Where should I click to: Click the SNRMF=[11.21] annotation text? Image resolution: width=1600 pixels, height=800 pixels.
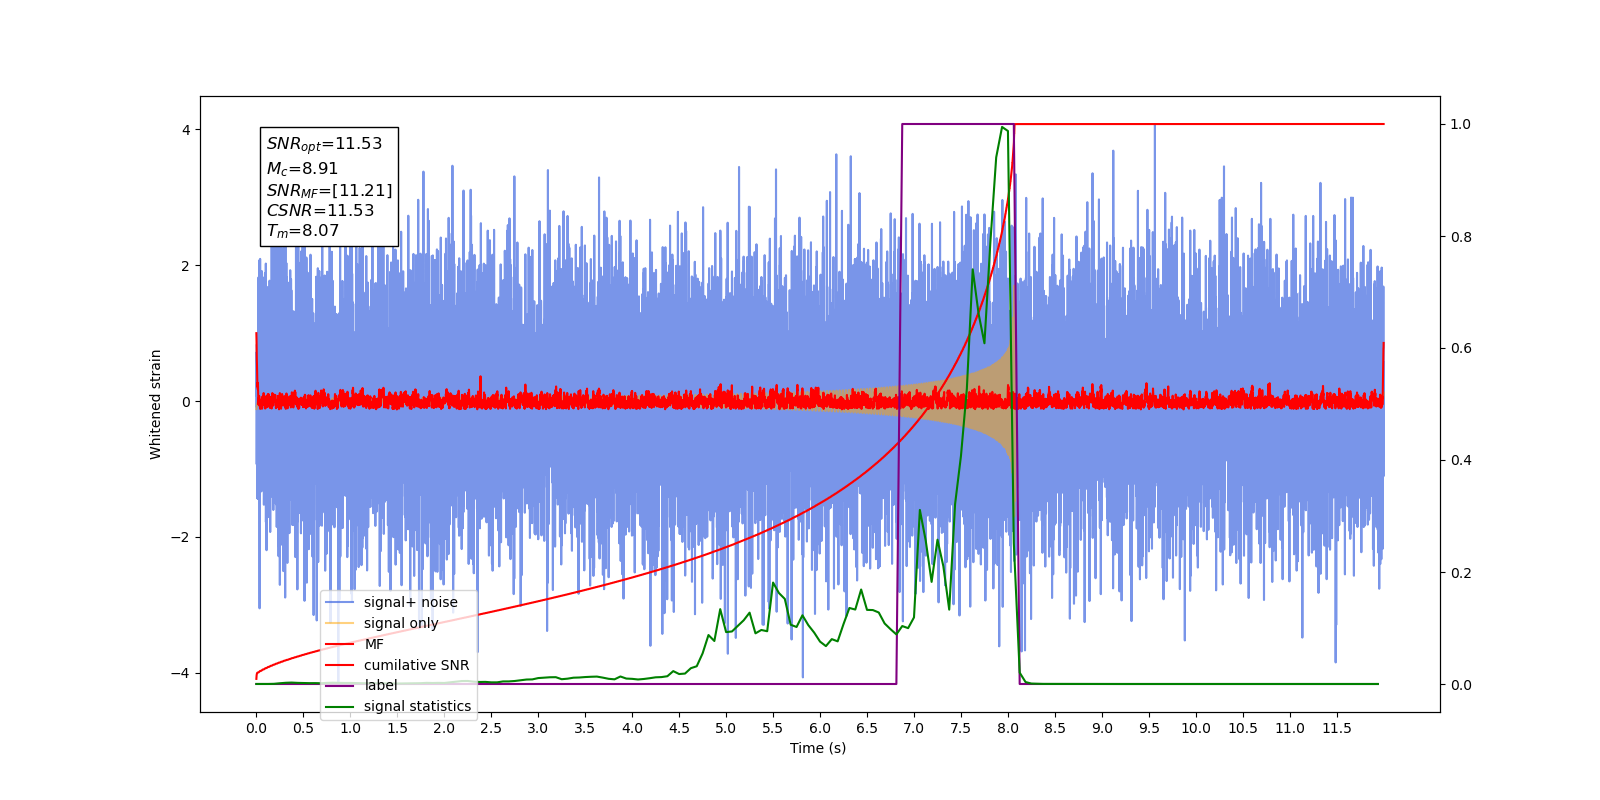(x=329, y=190)
